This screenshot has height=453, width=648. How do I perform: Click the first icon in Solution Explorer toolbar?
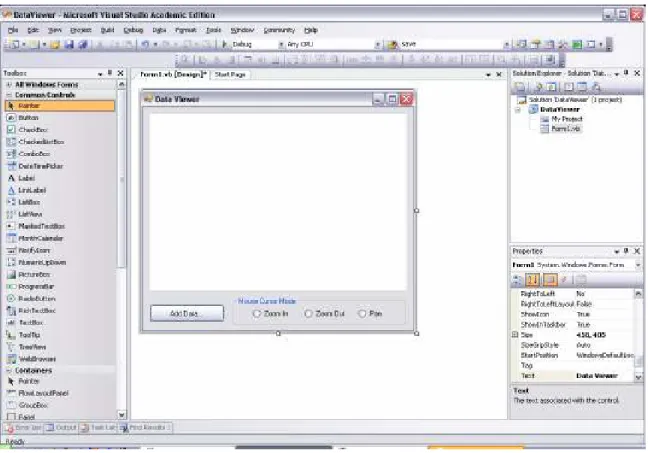[520, 87]
